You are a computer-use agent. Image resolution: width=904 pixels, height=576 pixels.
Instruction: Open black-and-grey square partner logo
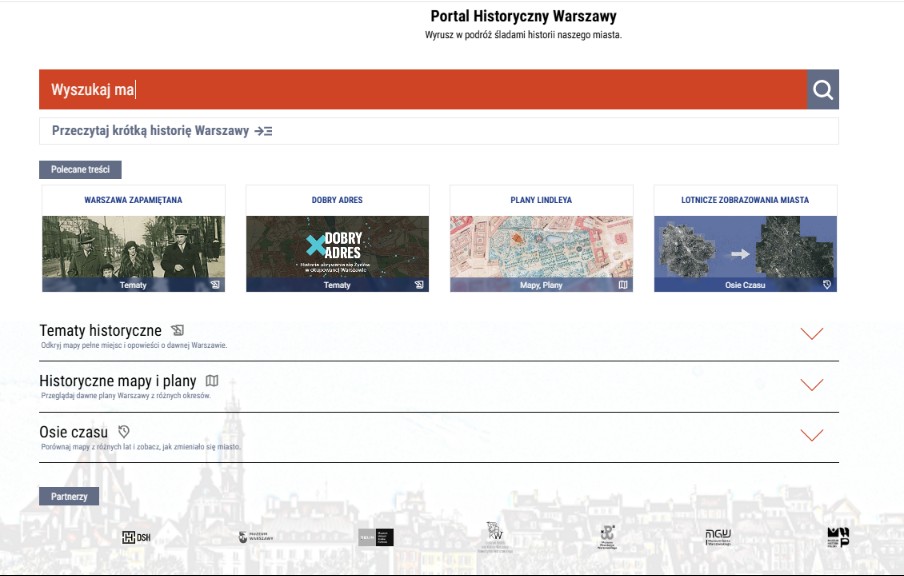(x=376, y=537)
